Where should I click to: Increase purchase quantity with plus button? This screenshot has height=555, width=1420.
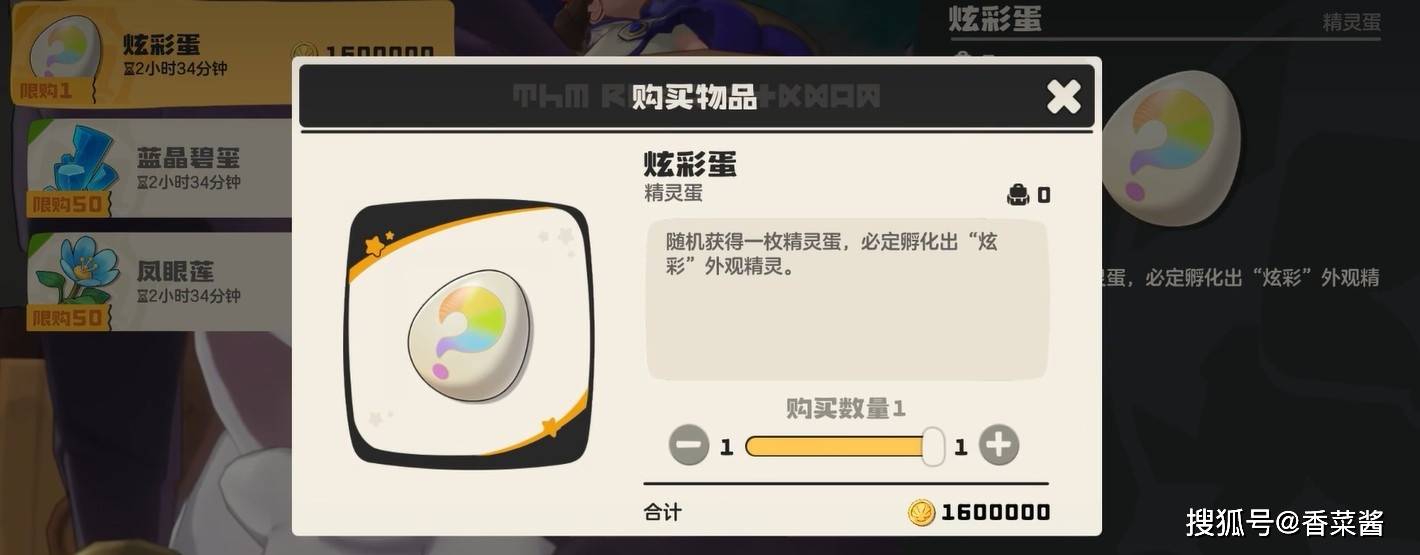click(999, 445)
